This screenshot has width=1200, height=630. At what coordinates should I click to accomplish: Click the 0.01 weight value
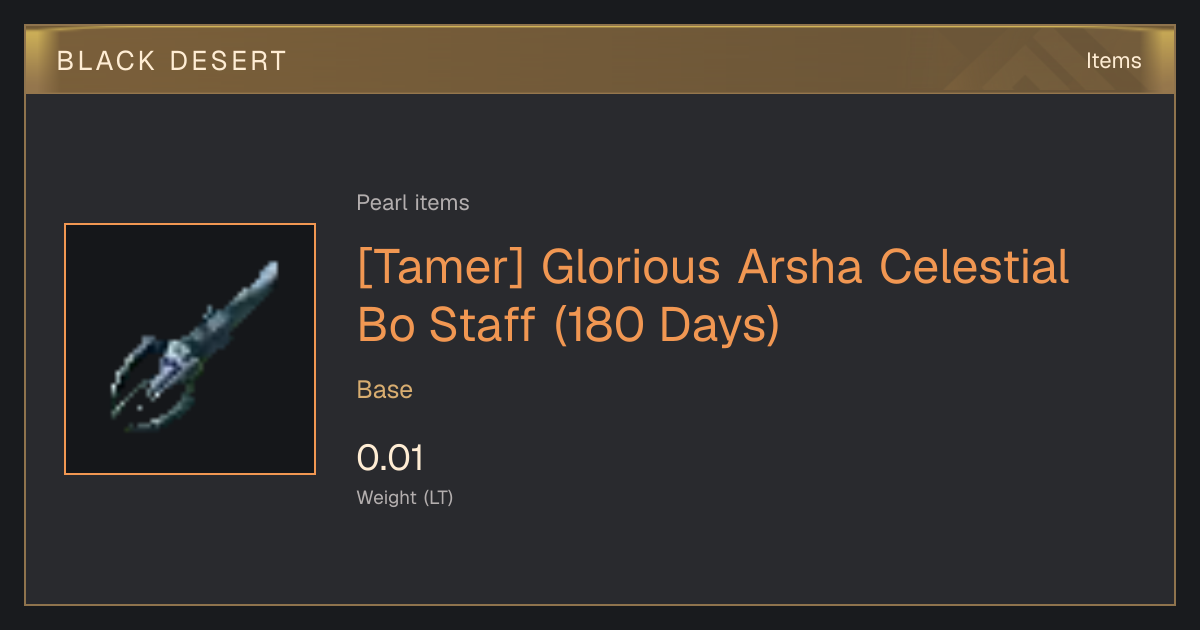390,458
